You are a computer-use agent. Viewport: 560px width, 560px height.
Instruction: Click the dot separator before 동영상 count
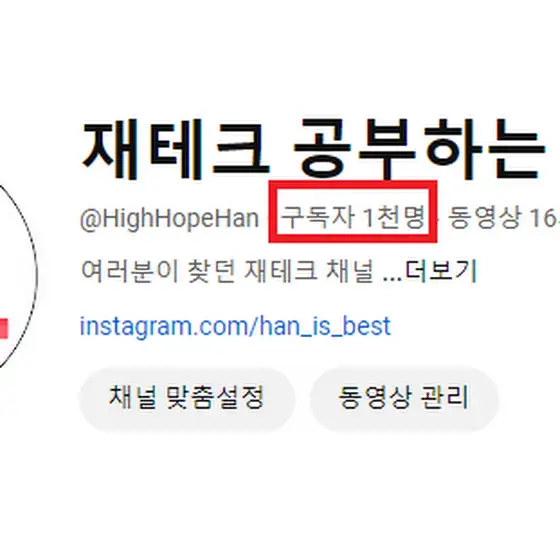tap(439, 219)
